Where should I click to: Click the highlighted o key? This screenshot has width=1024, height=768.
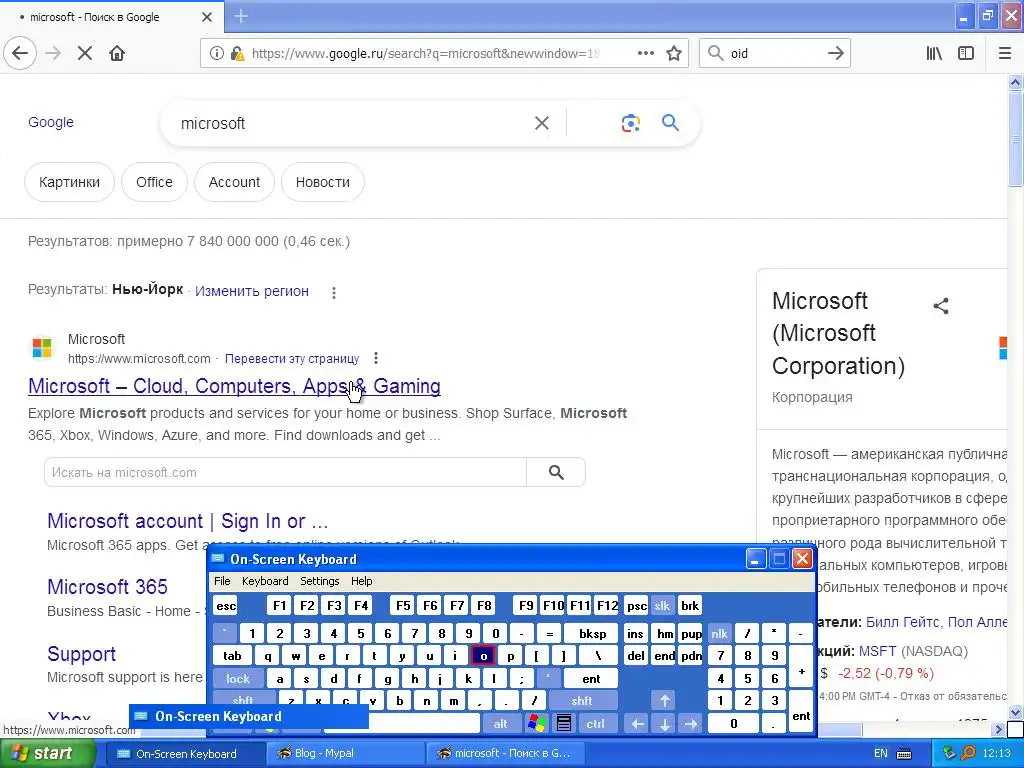[483, 656]
